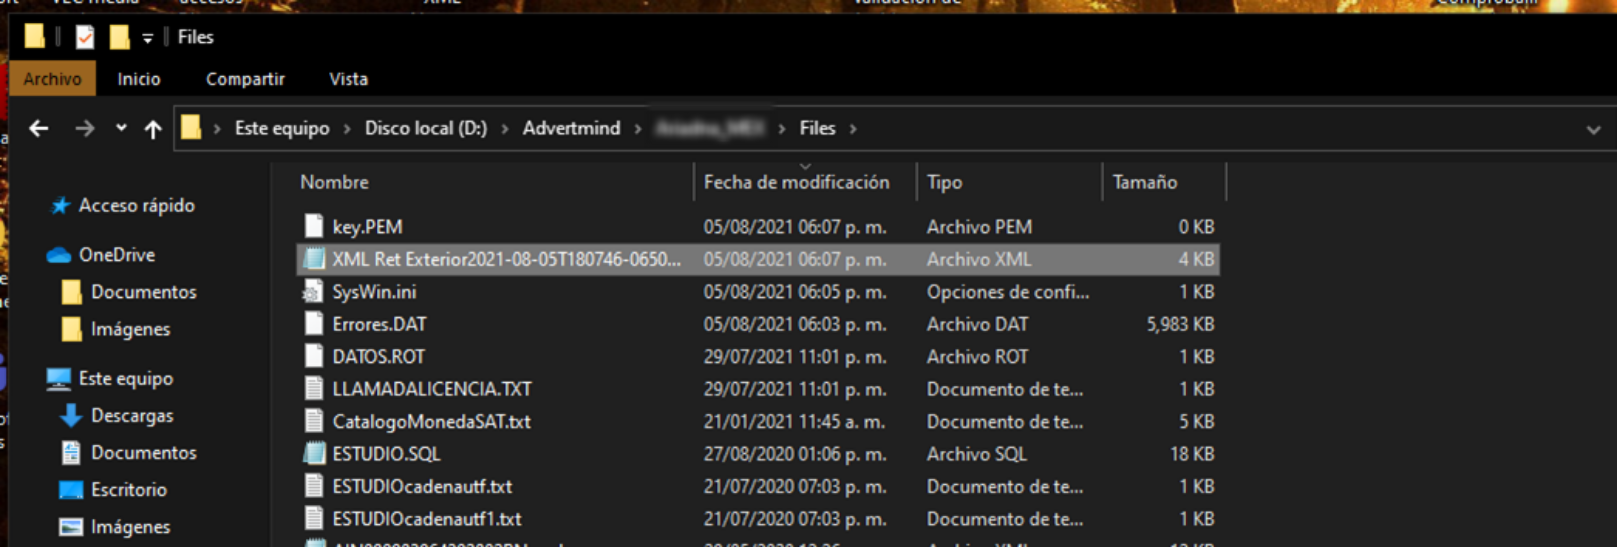Select file name key.PEM

coord(367,227)
